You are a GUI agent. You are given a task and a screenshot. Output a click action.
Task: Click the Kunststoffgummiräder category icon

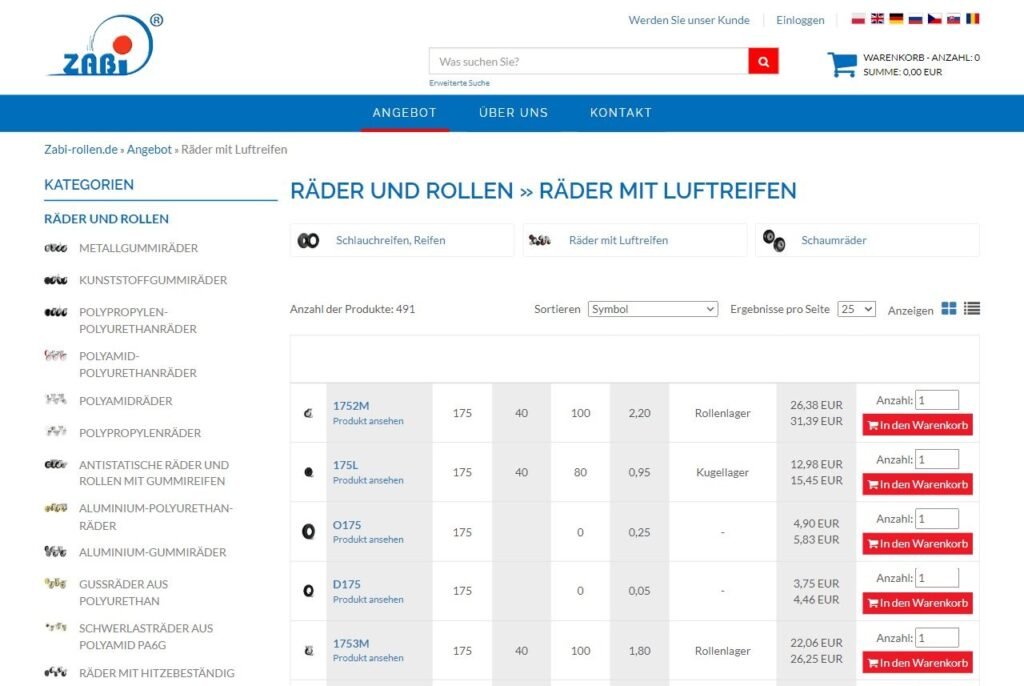click(x=56, y=280)
